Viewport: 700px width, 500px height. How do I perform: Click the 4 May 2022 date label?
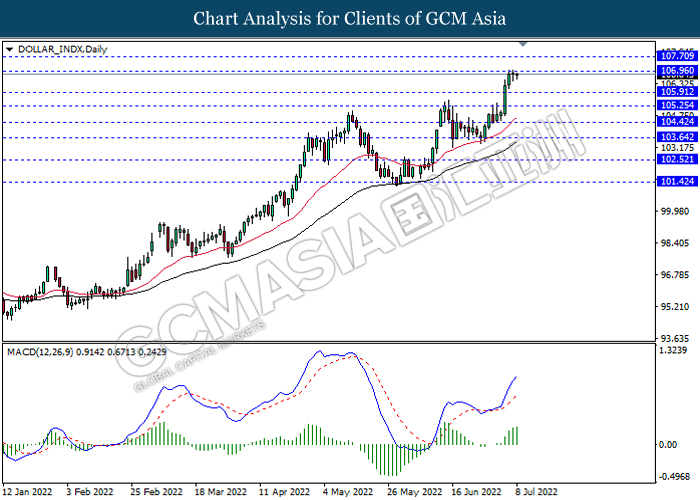point(348,492)
